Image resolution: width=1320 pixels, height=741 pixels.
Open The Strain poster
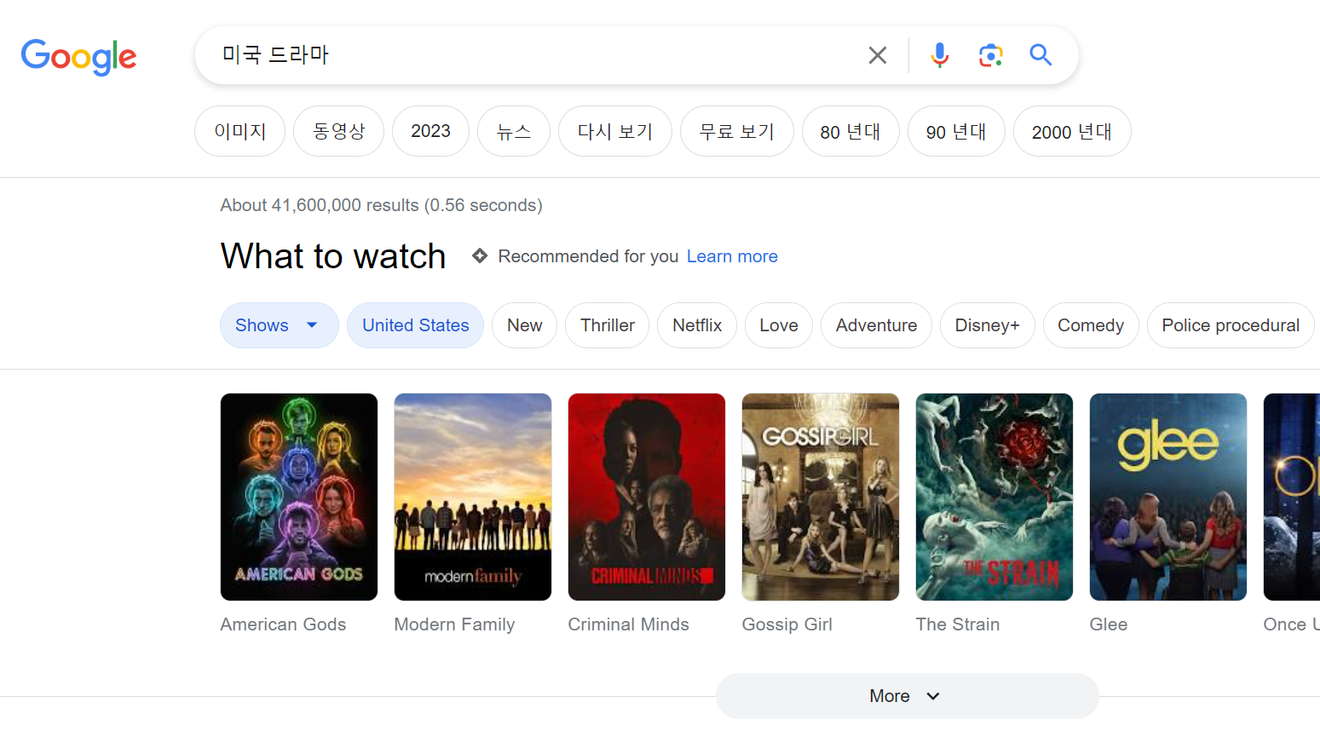(x=994, y=497)
